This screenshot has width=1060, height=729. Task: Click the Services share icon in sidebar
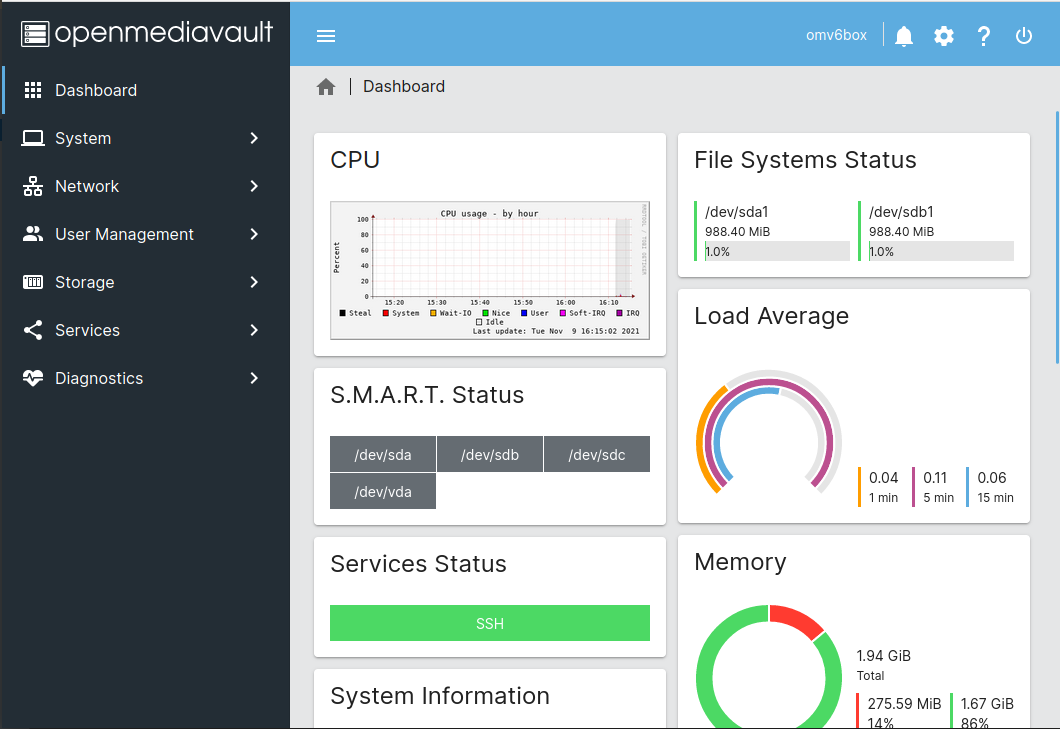click(x=31, y=330)
